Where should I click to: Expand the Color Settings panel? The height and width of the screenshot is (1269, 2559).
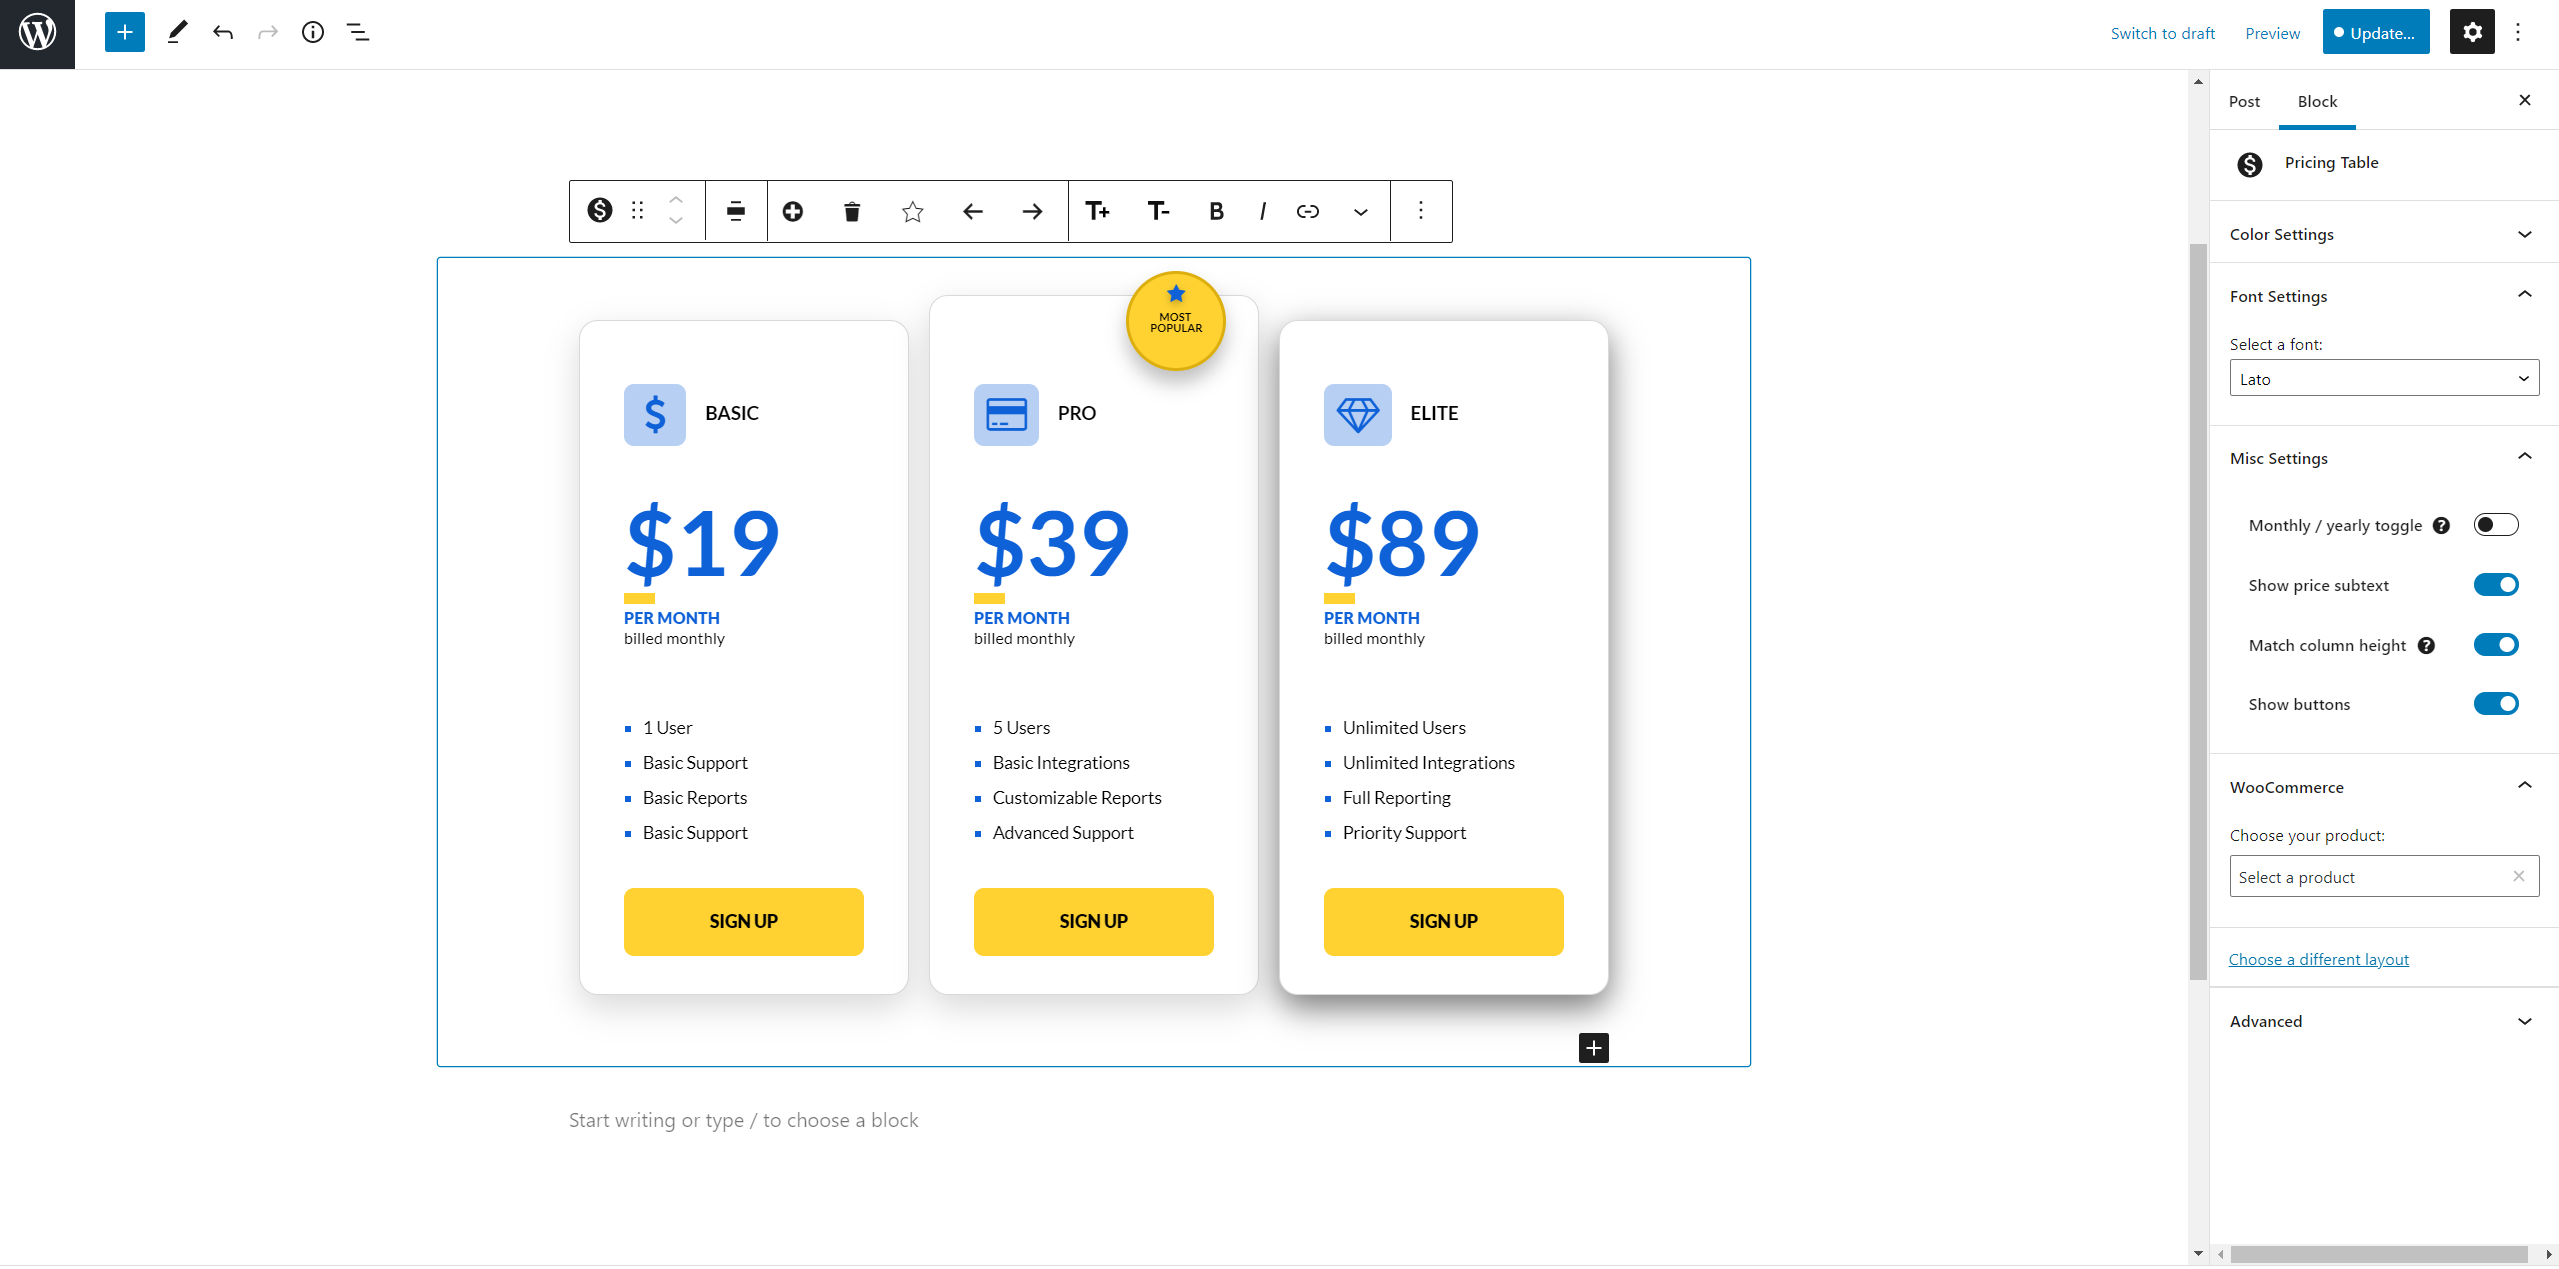click(2383, 234)
